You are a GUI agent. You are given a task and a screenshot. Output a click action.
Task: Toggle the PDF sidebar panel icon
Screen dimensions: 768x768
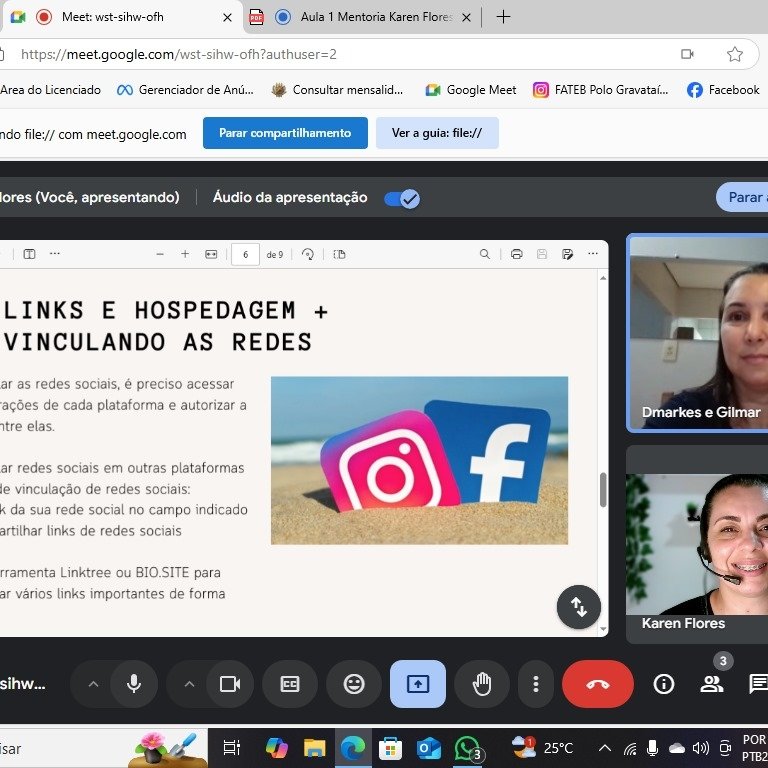29,254
